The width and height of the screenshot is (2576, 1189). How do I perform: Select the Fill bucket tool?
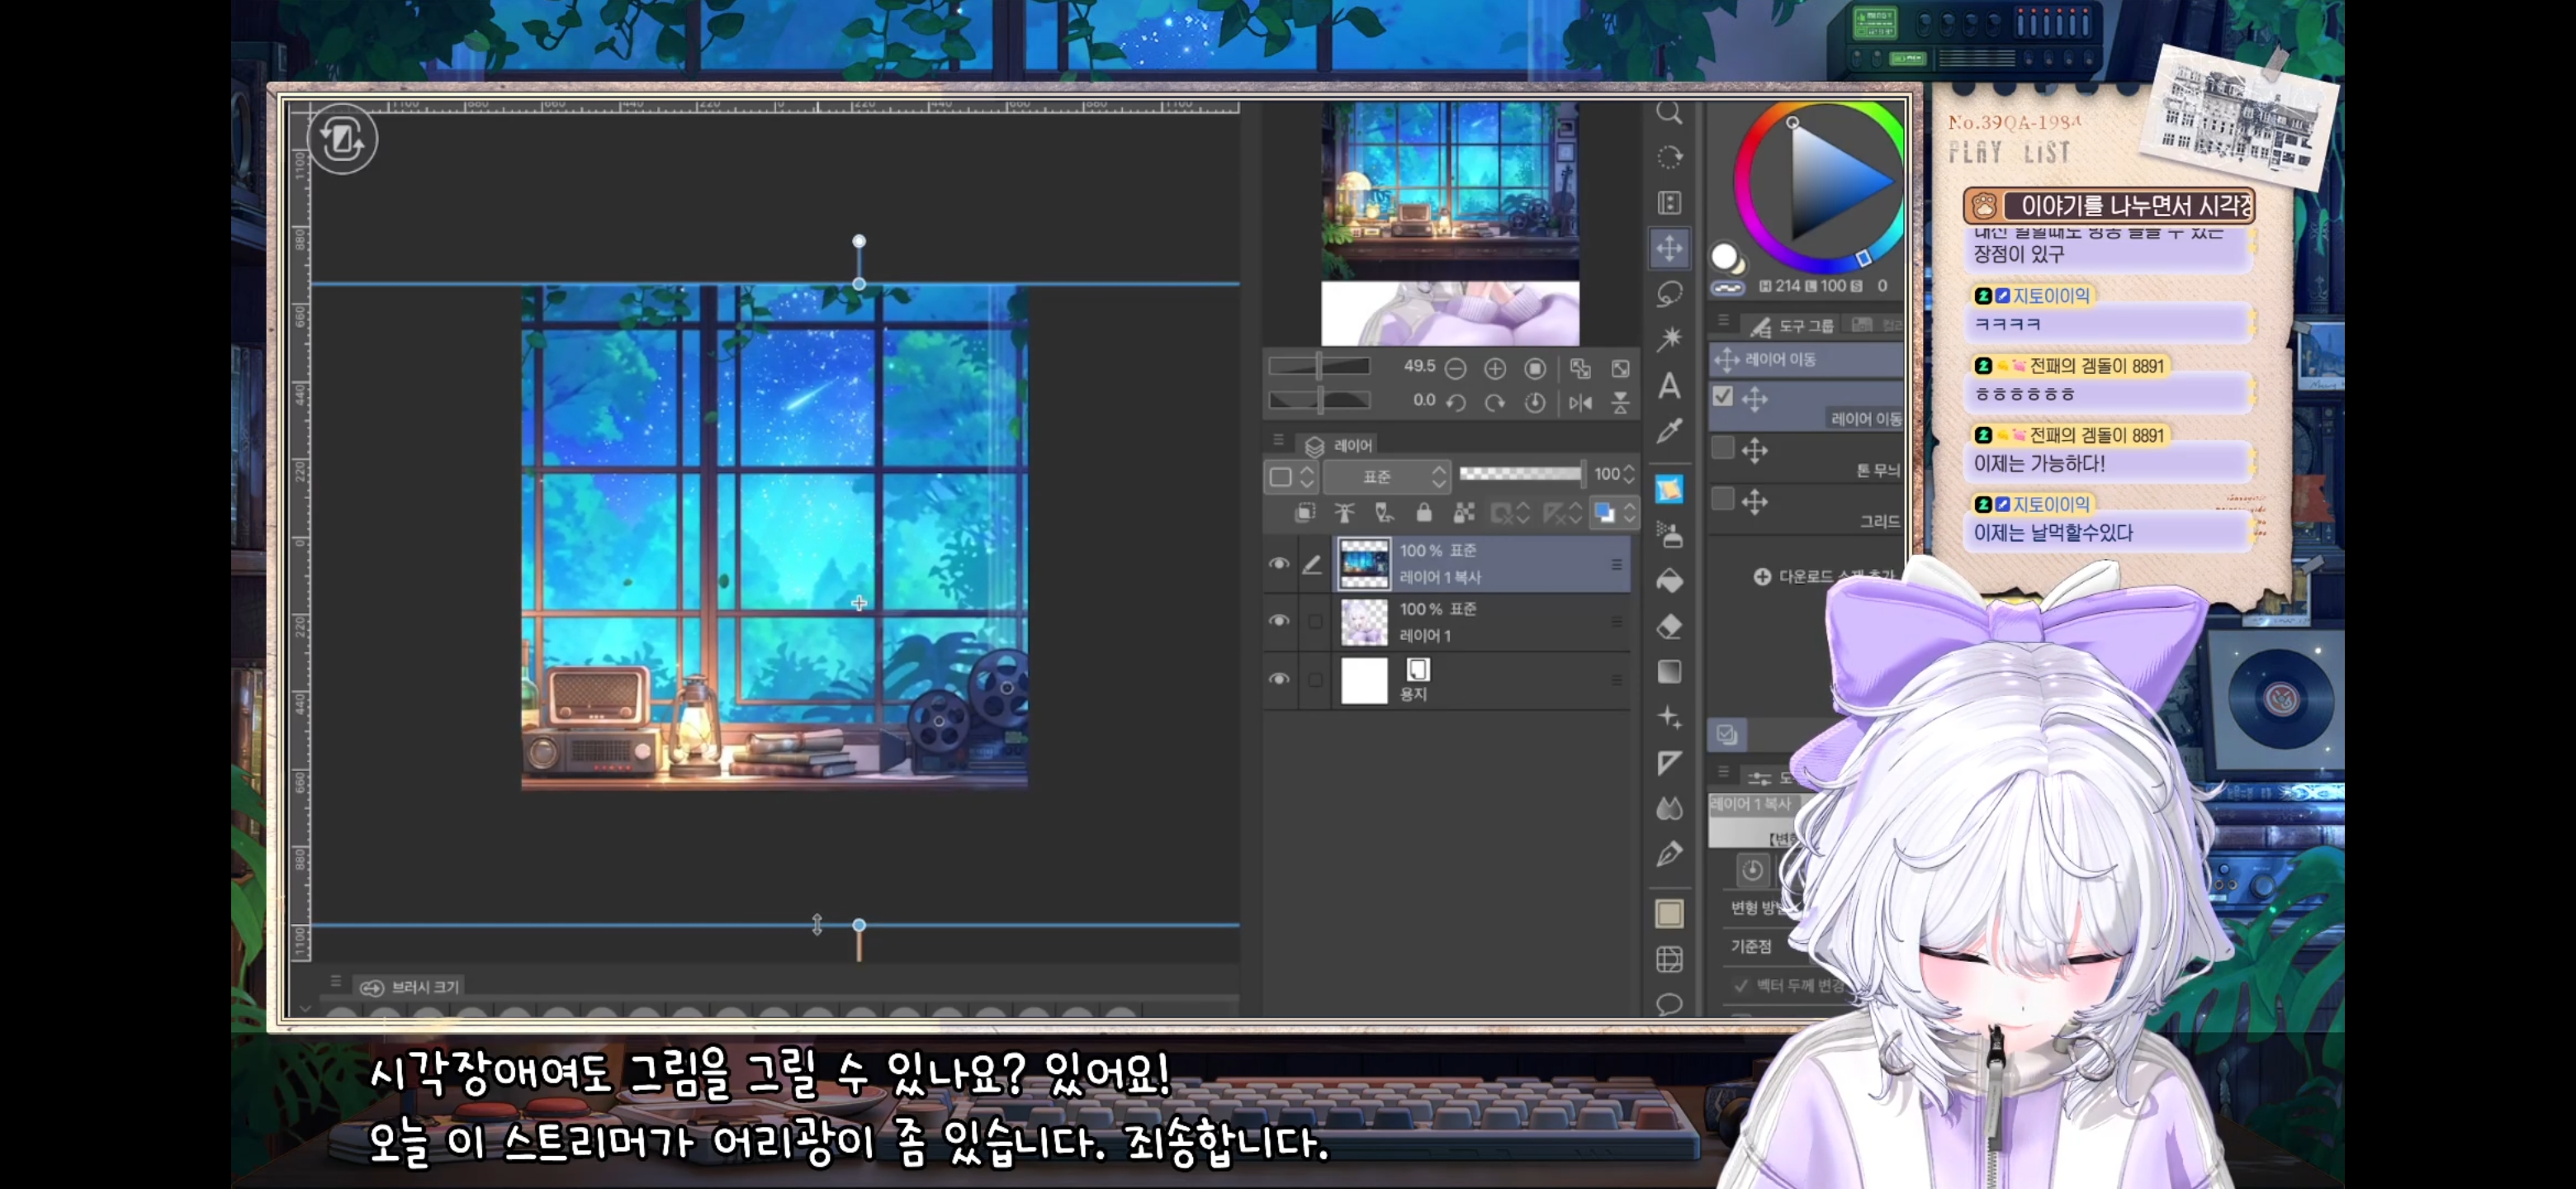pyautogui.click(x=1669, y=580)
